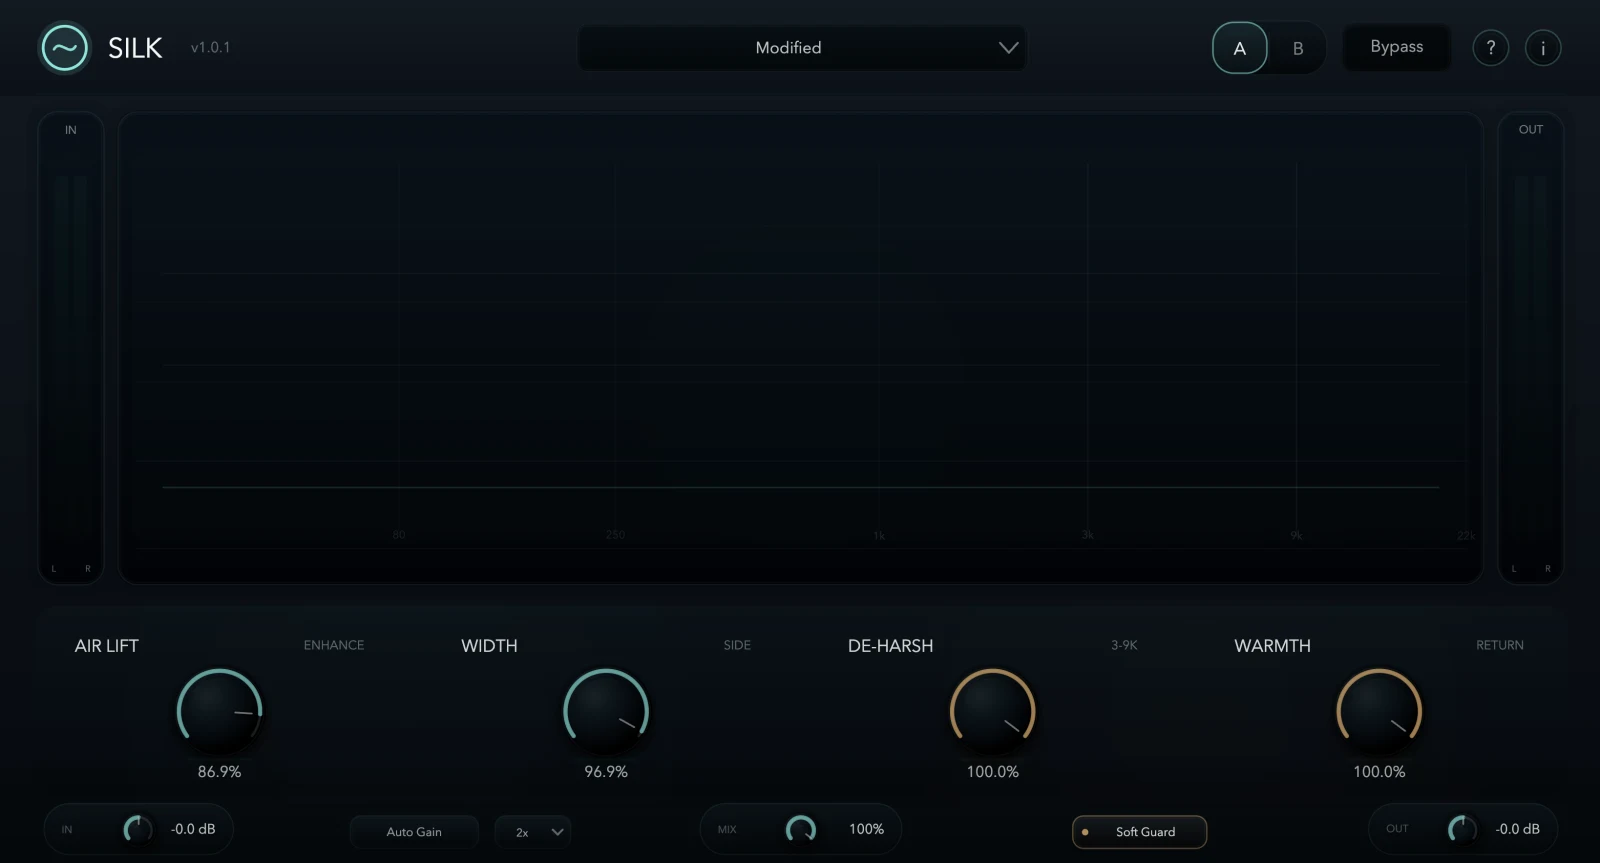Click the 3-9K label

pos(1124,645)
